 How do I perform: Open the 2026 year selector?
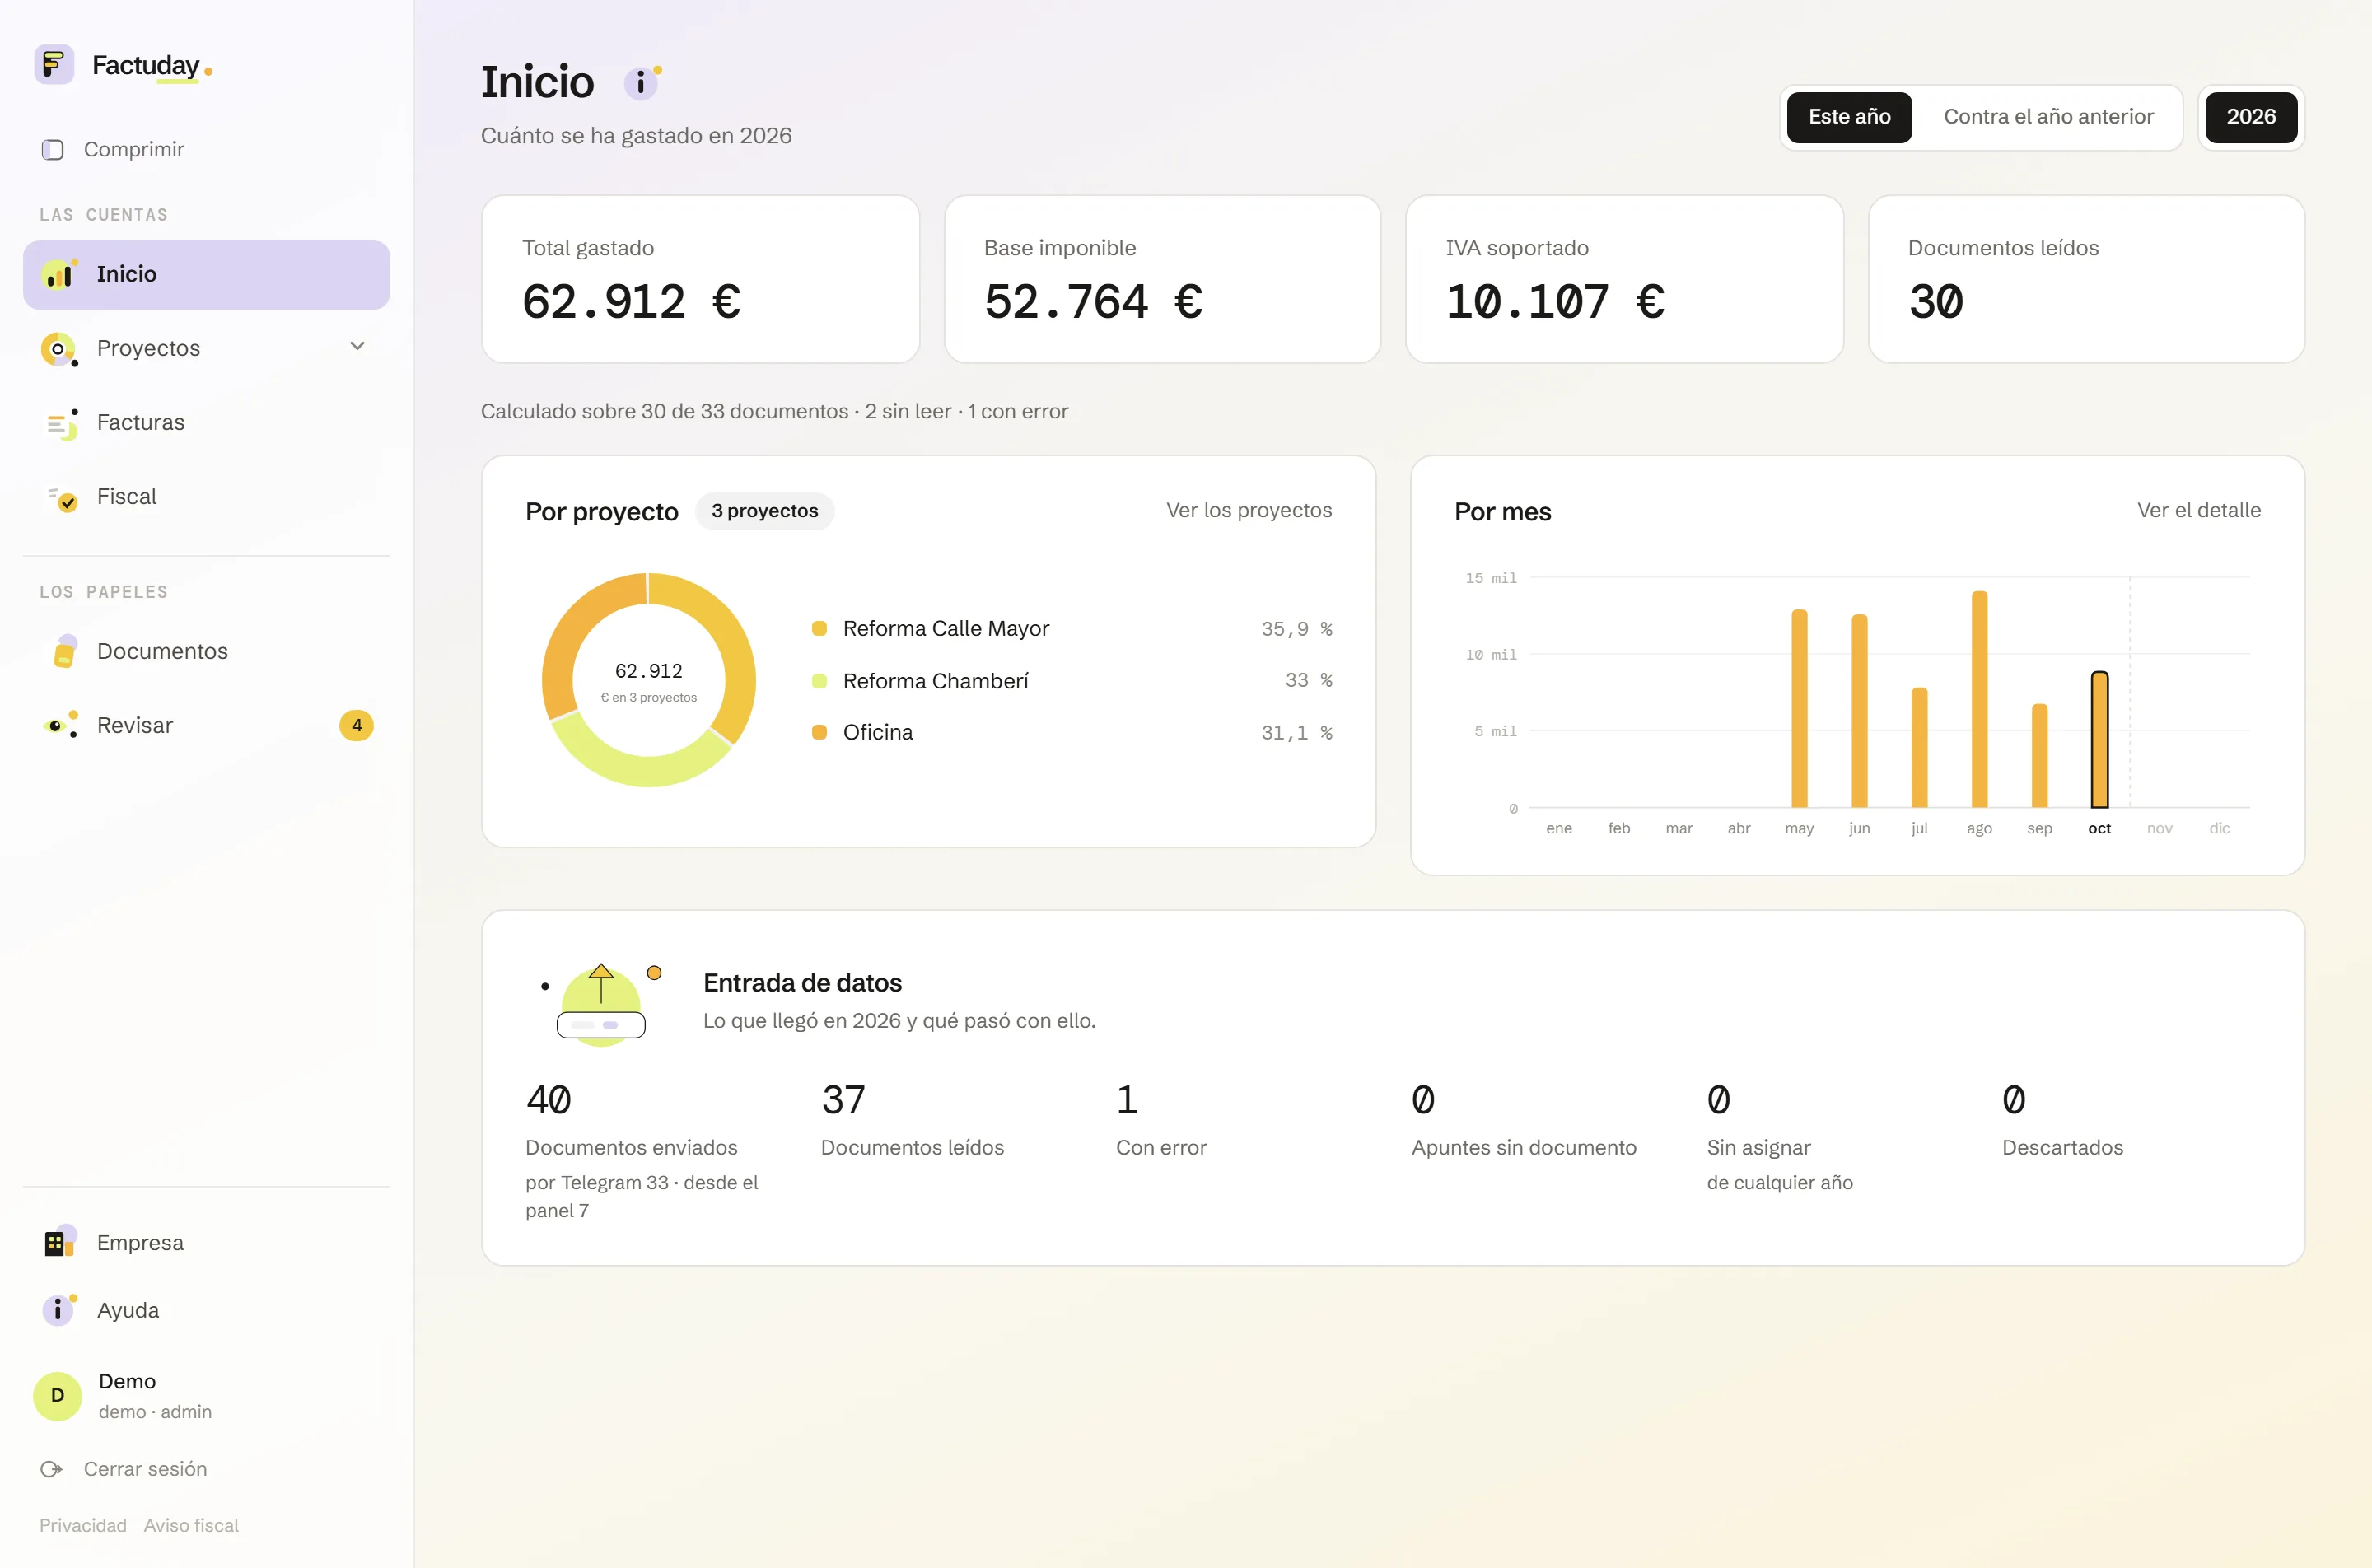[x=2251, y=117]
